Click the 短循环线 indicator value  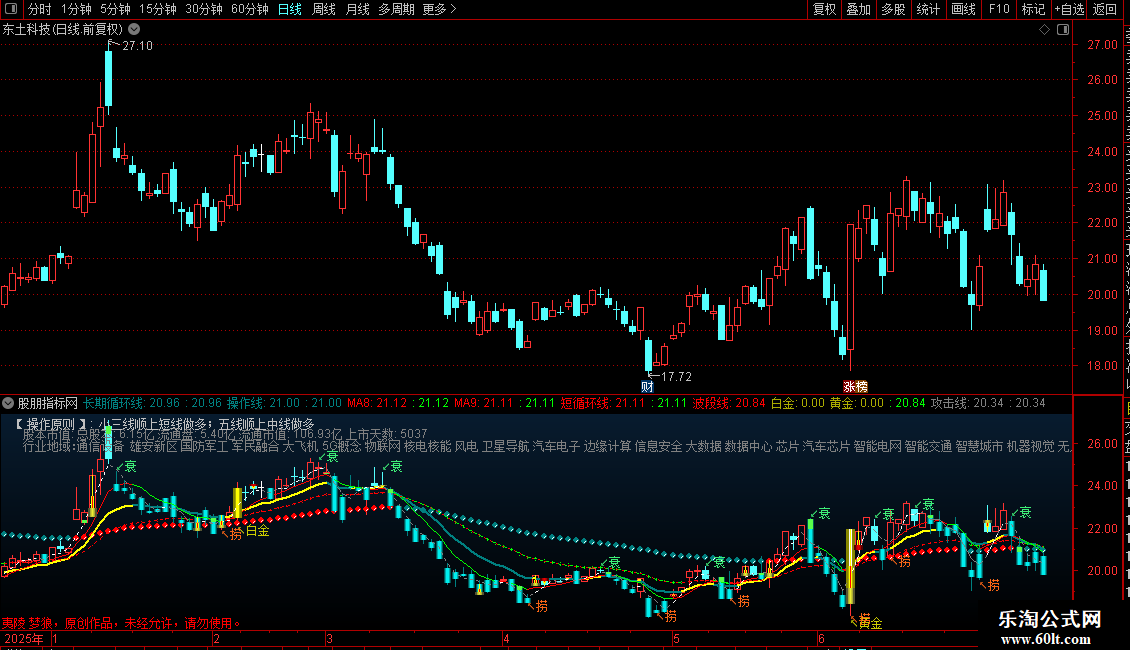point(623,403)
